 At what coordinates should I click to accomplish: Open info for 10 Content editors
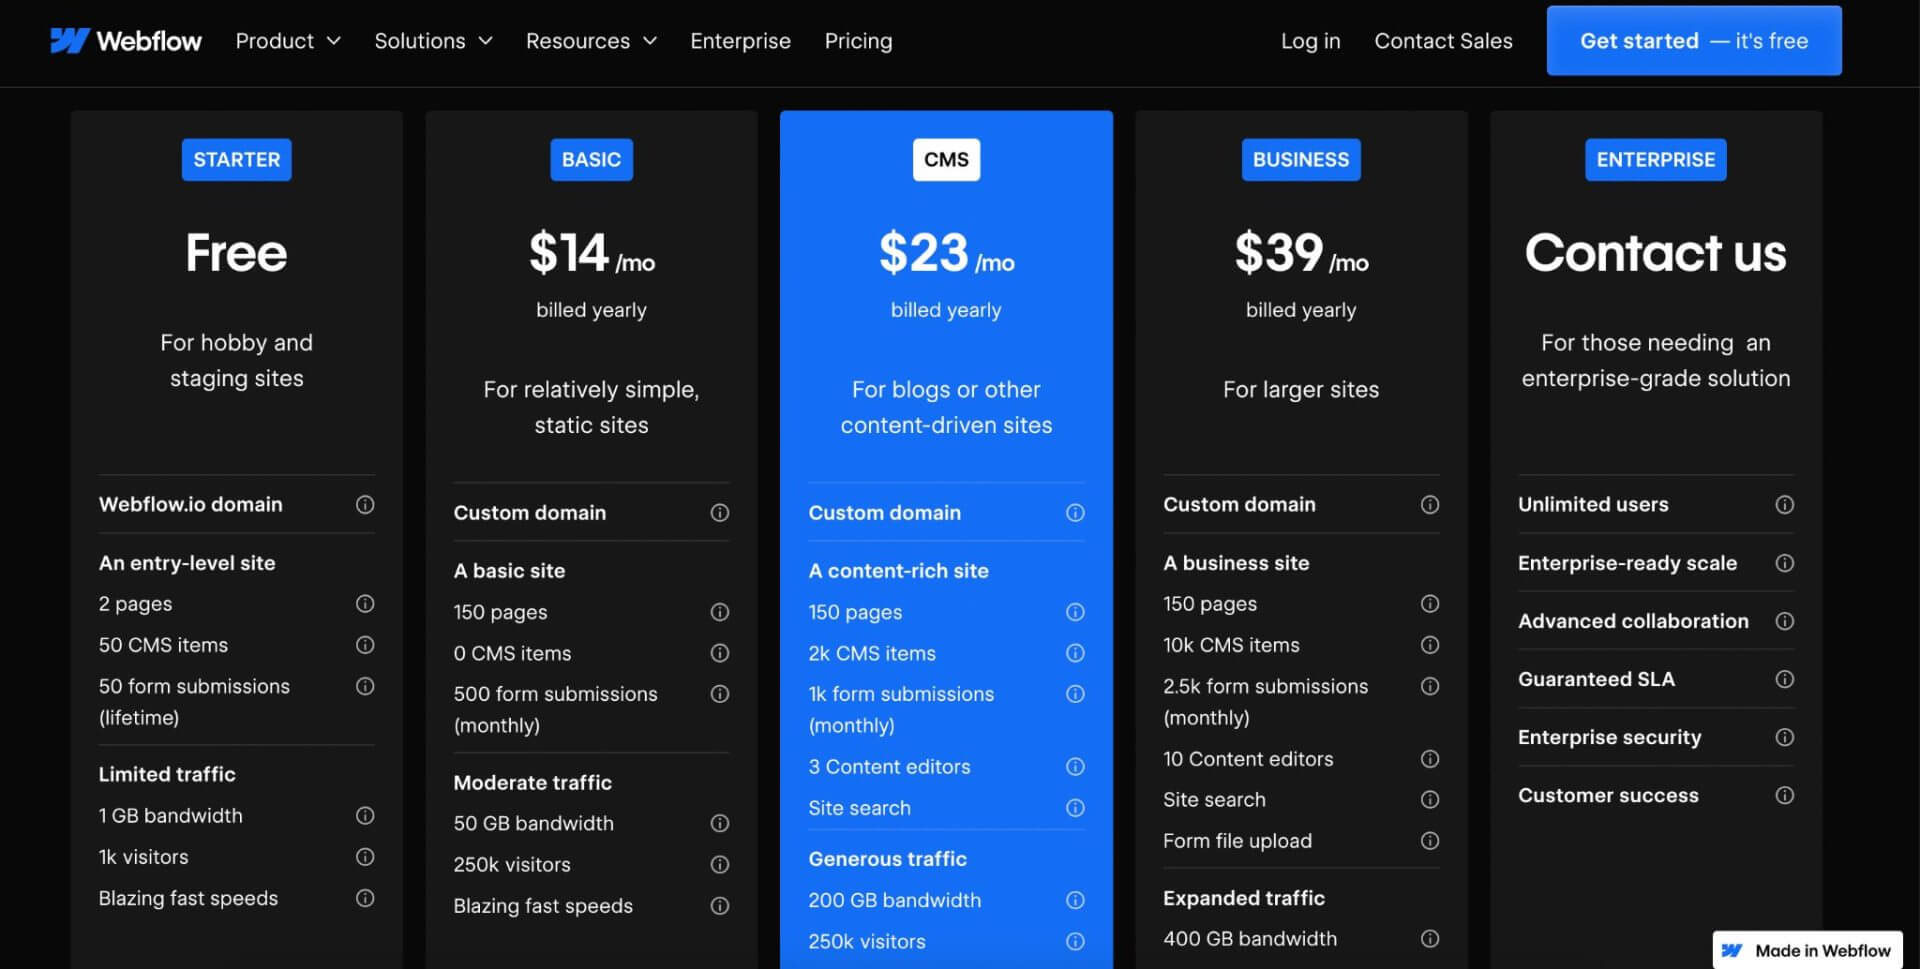coord(1430,759)
